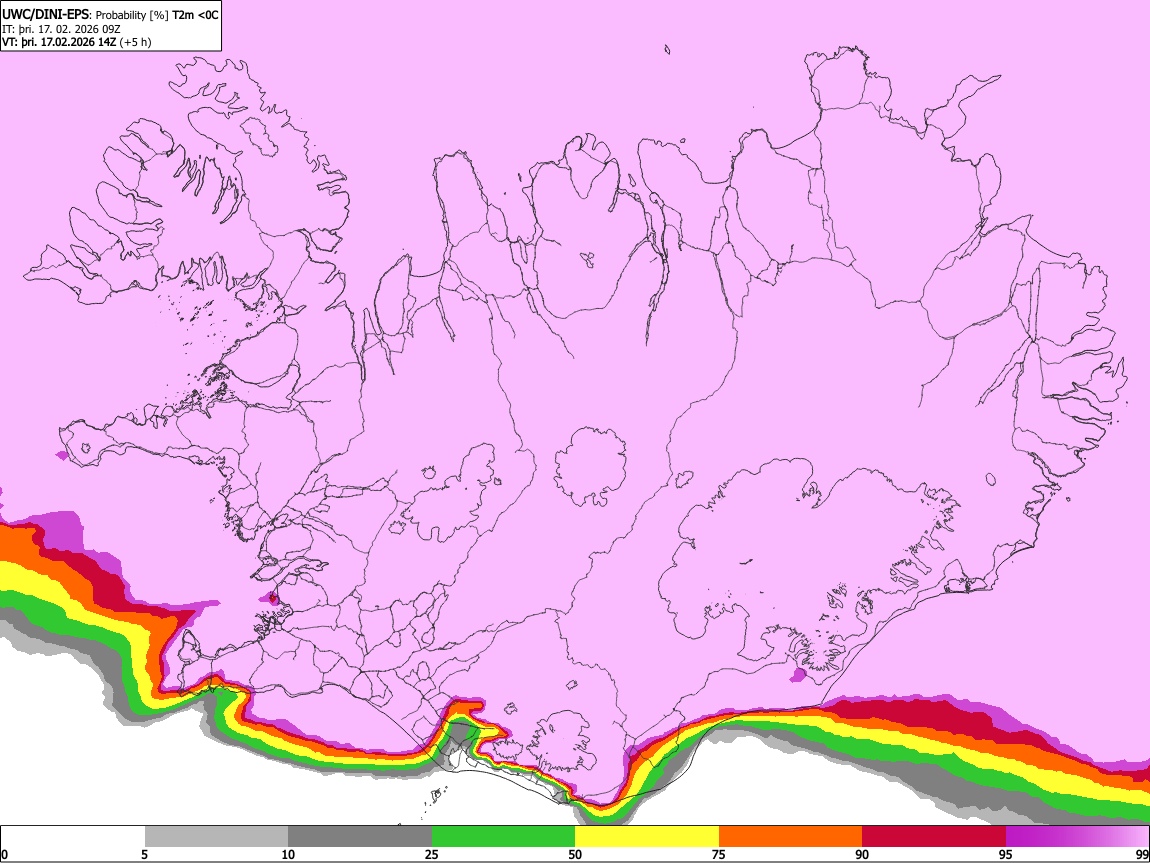Click the yellow 50–75% legend segment
The width and height of the screenshot is (1150, 863).
tap(647, 837)
